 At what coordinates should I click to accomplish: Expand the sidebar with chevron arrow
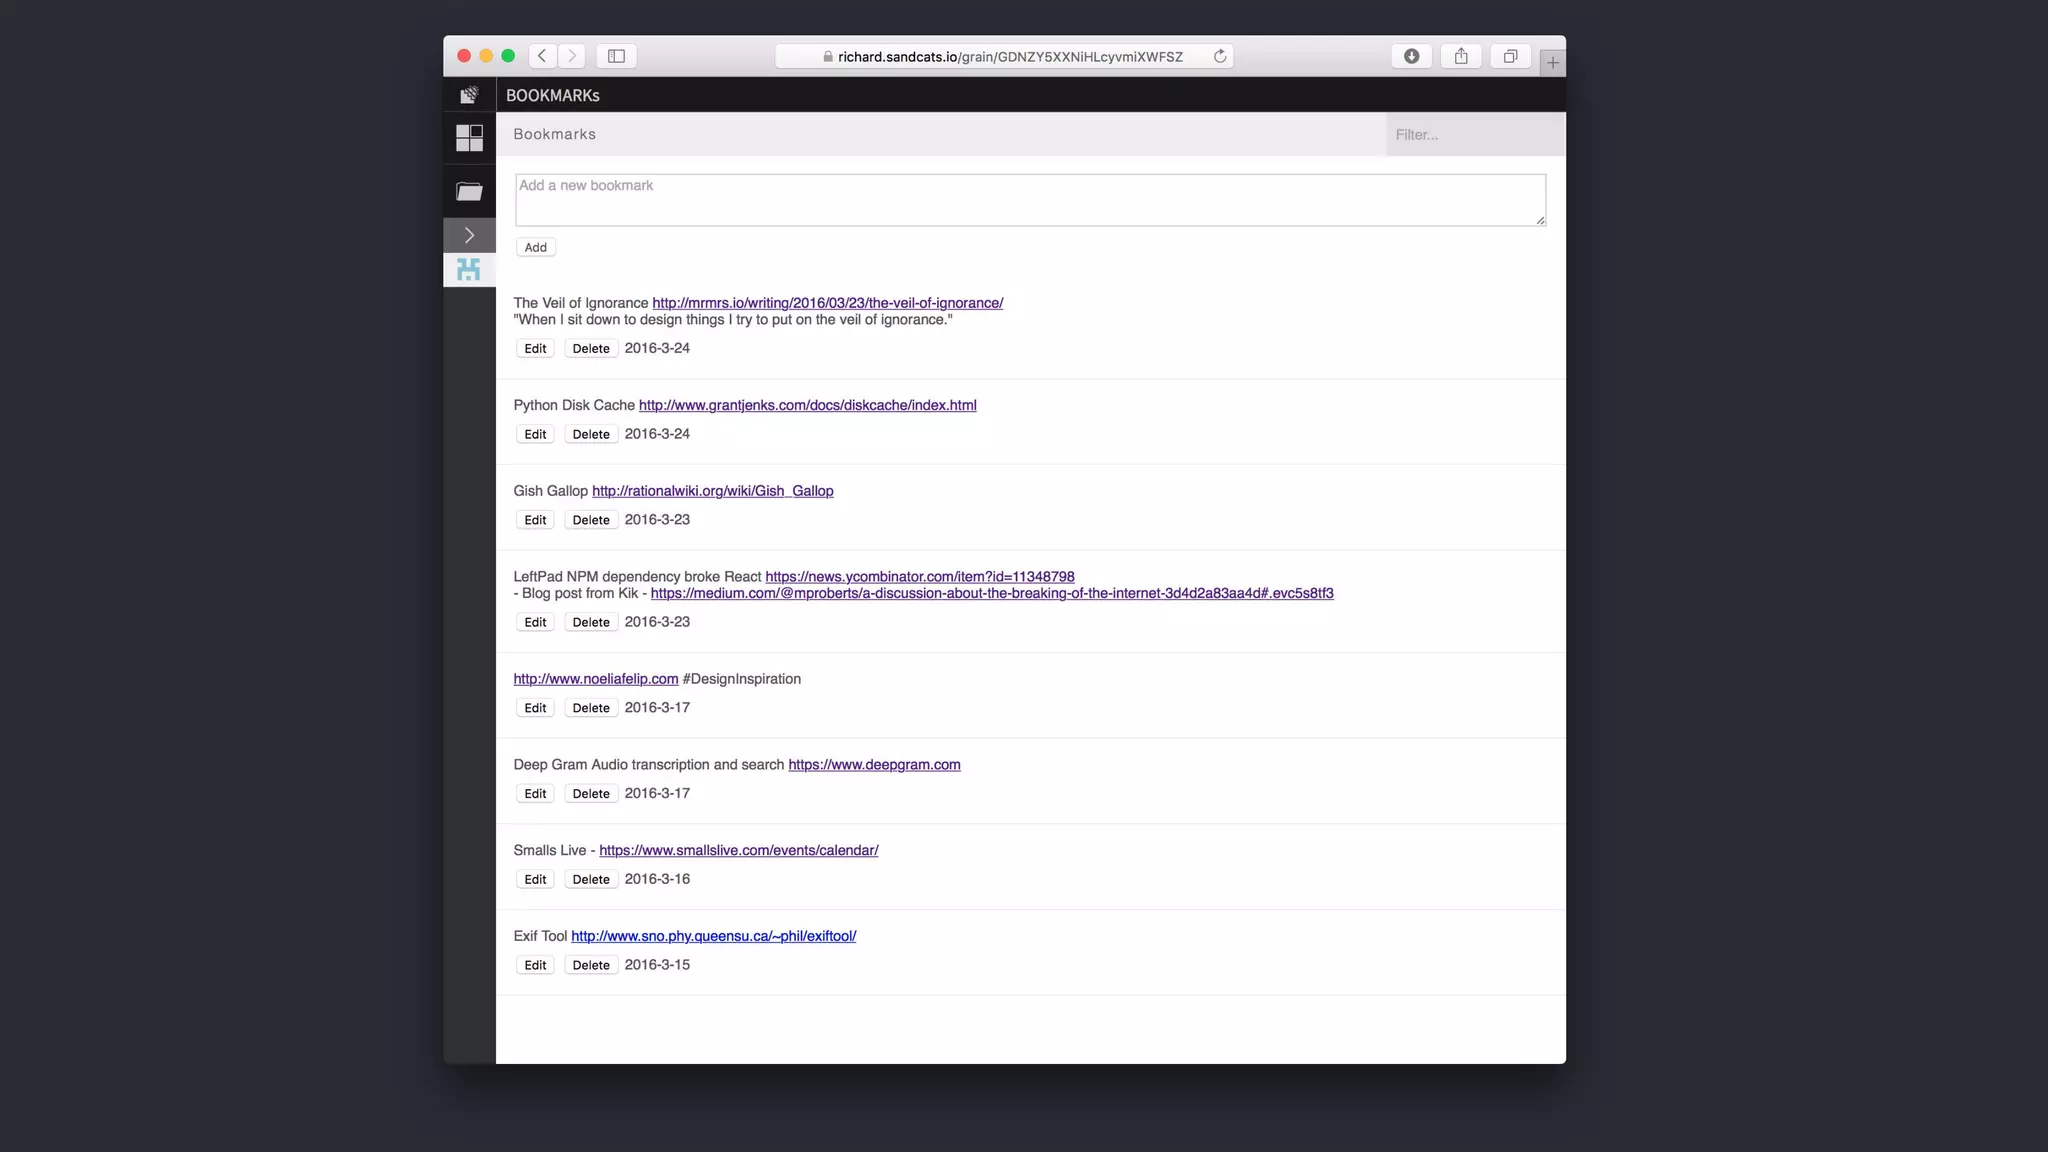pos(469,235)
